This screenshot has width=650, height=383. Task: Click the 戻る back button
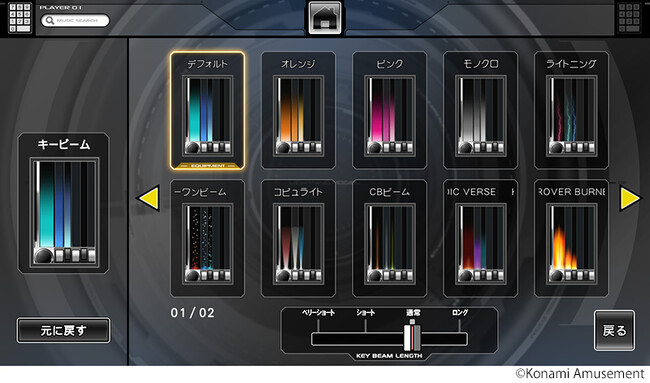[x=614, y=331]
